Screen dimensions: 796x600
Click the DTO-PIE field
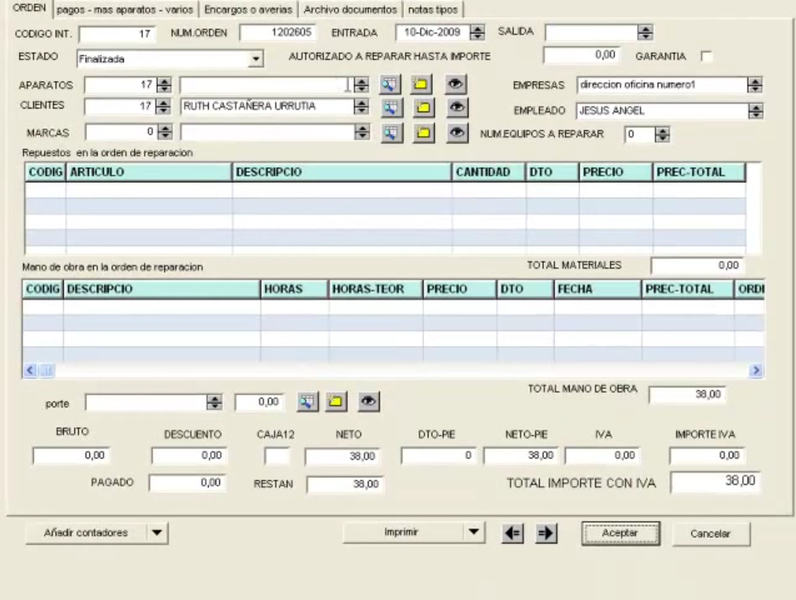pyautogui.click(x=439, y=456)
